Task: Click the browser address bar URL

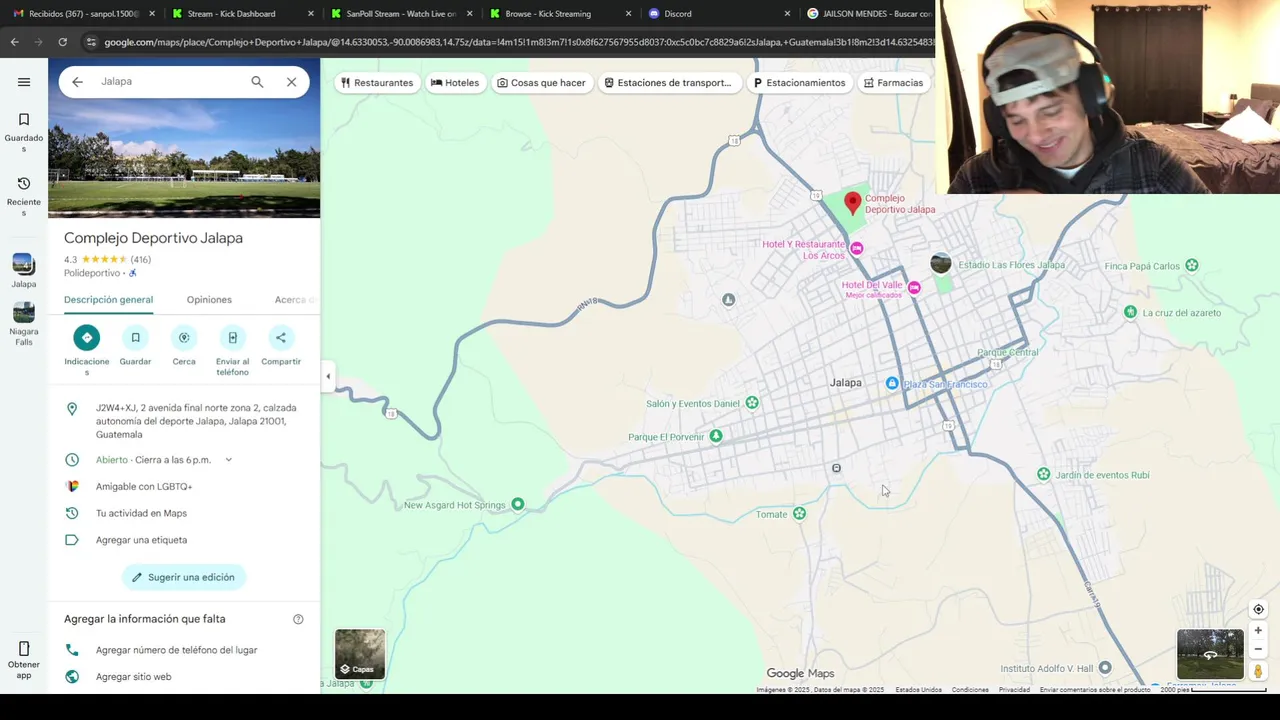Action: [518, 42]
